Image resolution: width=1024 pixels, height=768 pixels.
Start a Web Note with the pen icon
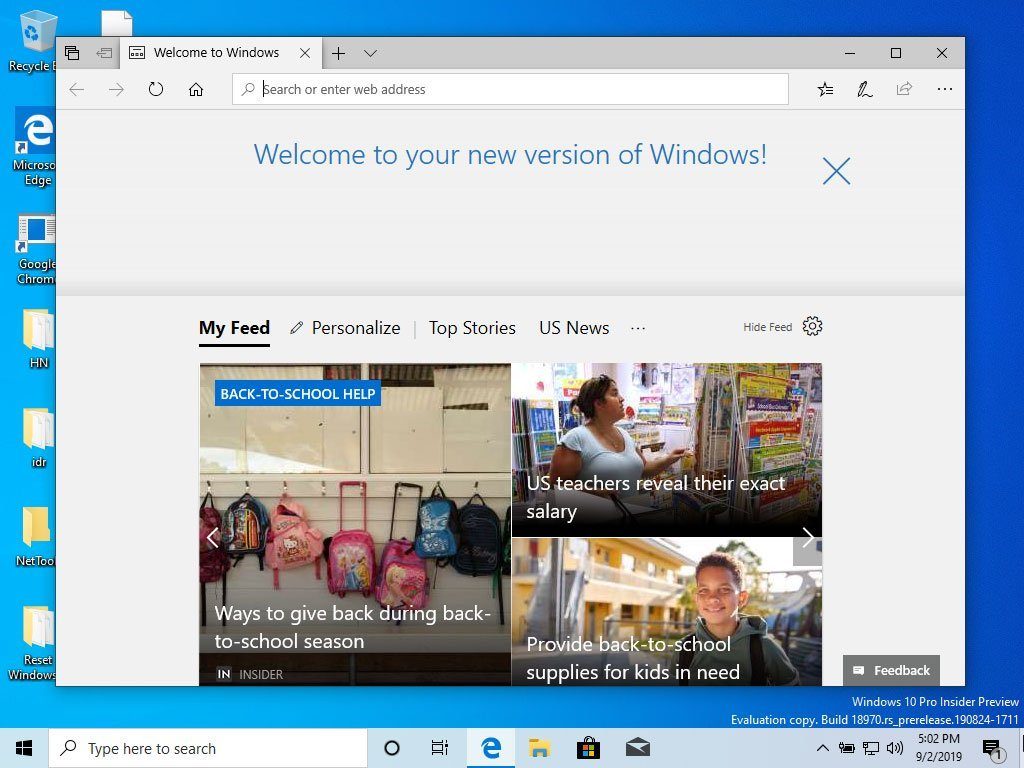click(864, 89)
